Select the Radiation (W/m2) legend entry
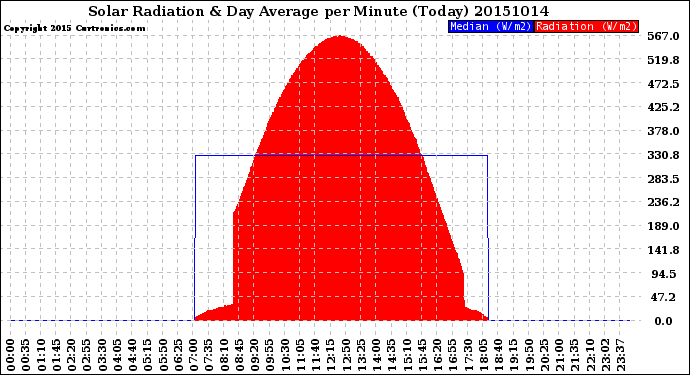Image resolution: width=690 pixels, height=375 pixels. coord(586,26)
